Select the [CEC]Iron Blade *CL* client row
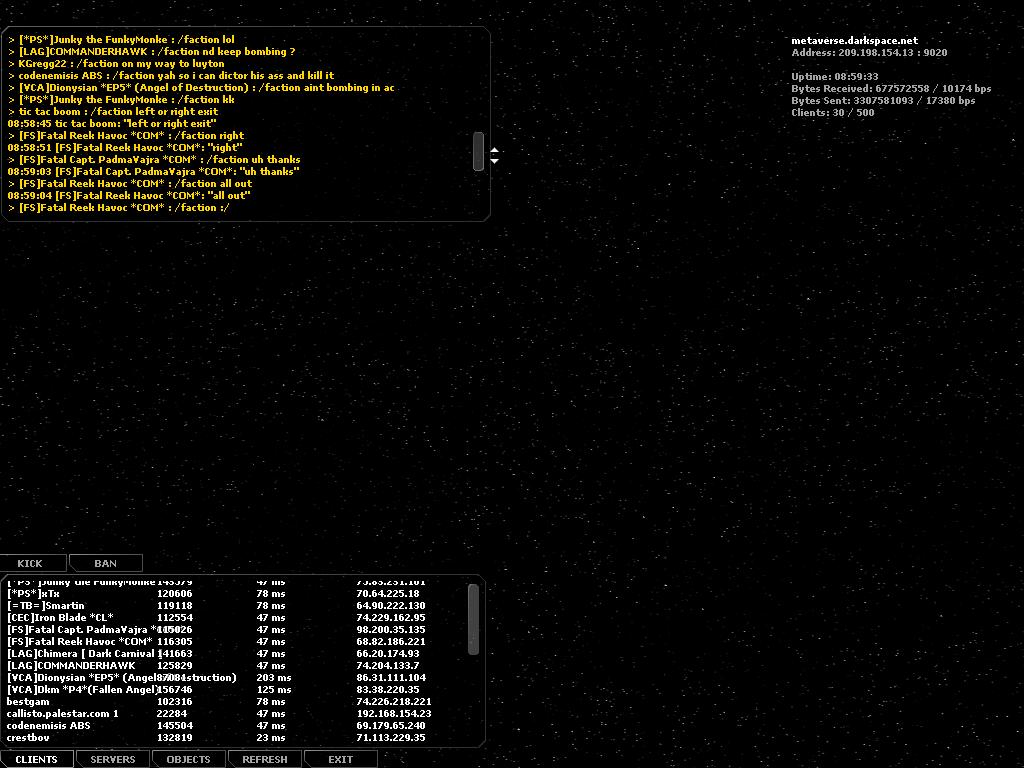The image size is (1024, 768). point(60,618)
